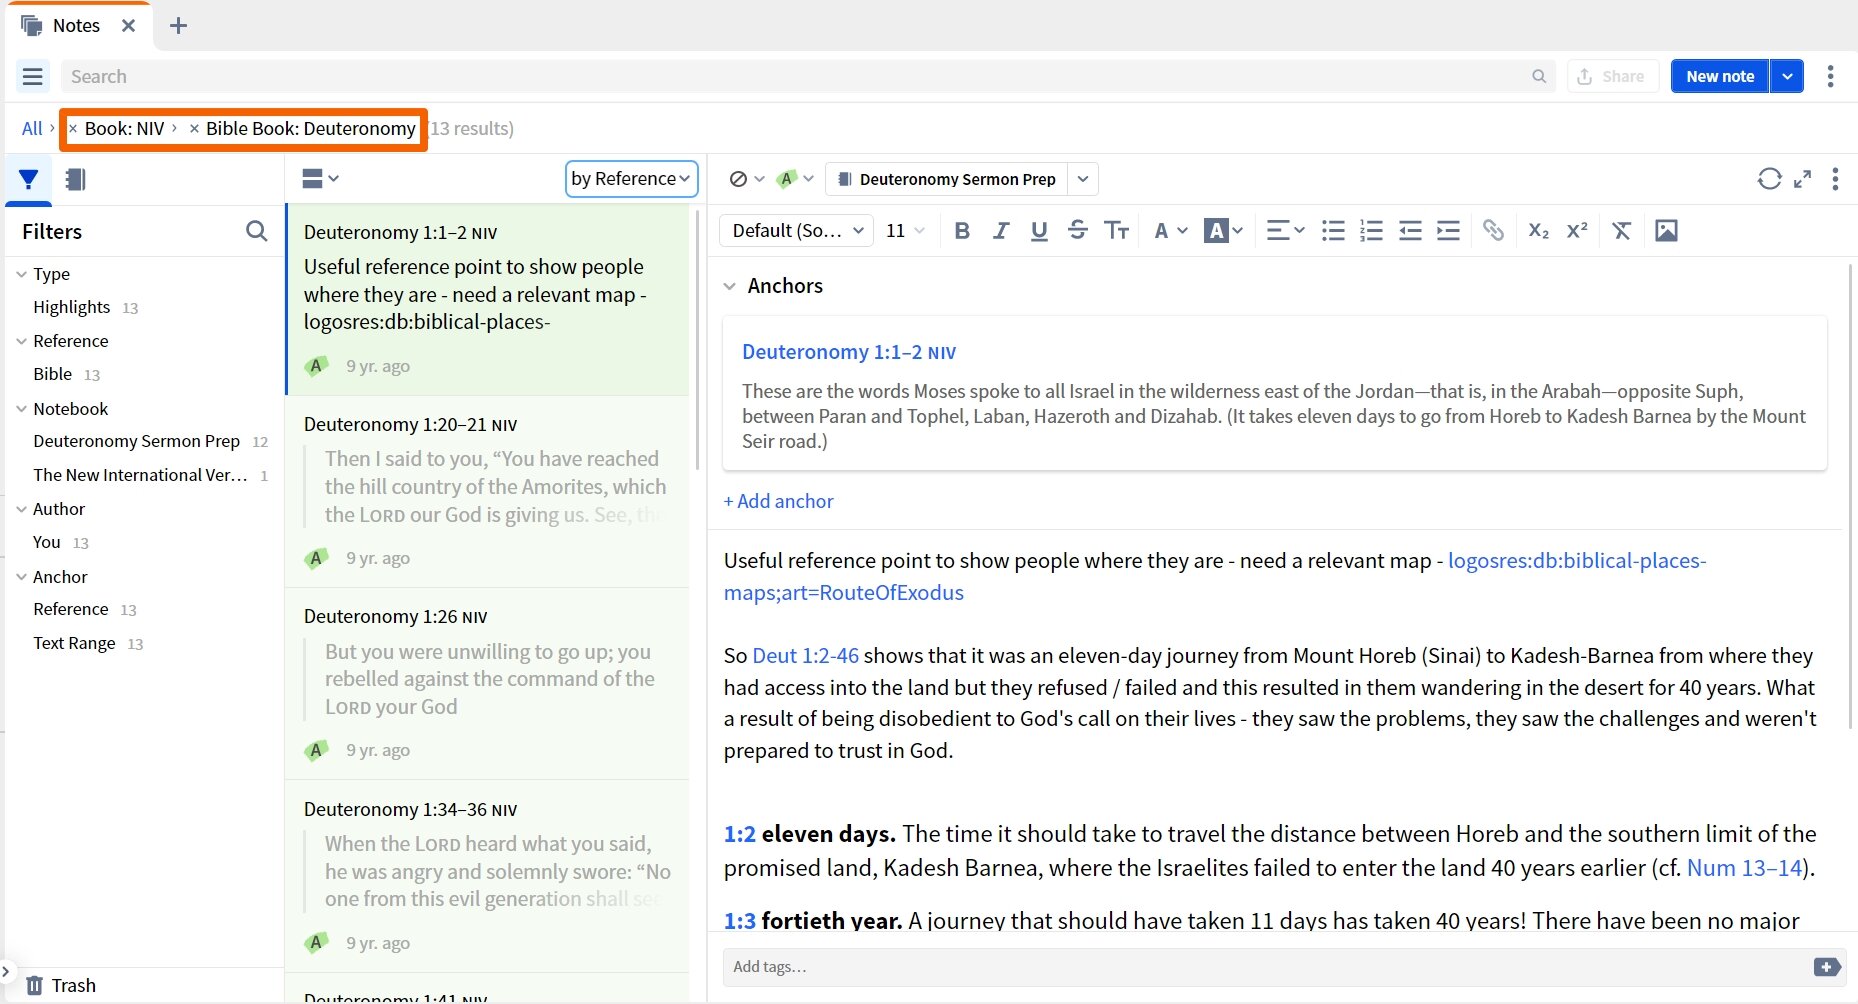Click the Add tags input field
Viewport: 1858px width, 1004px height.
tap(1266, 967)
